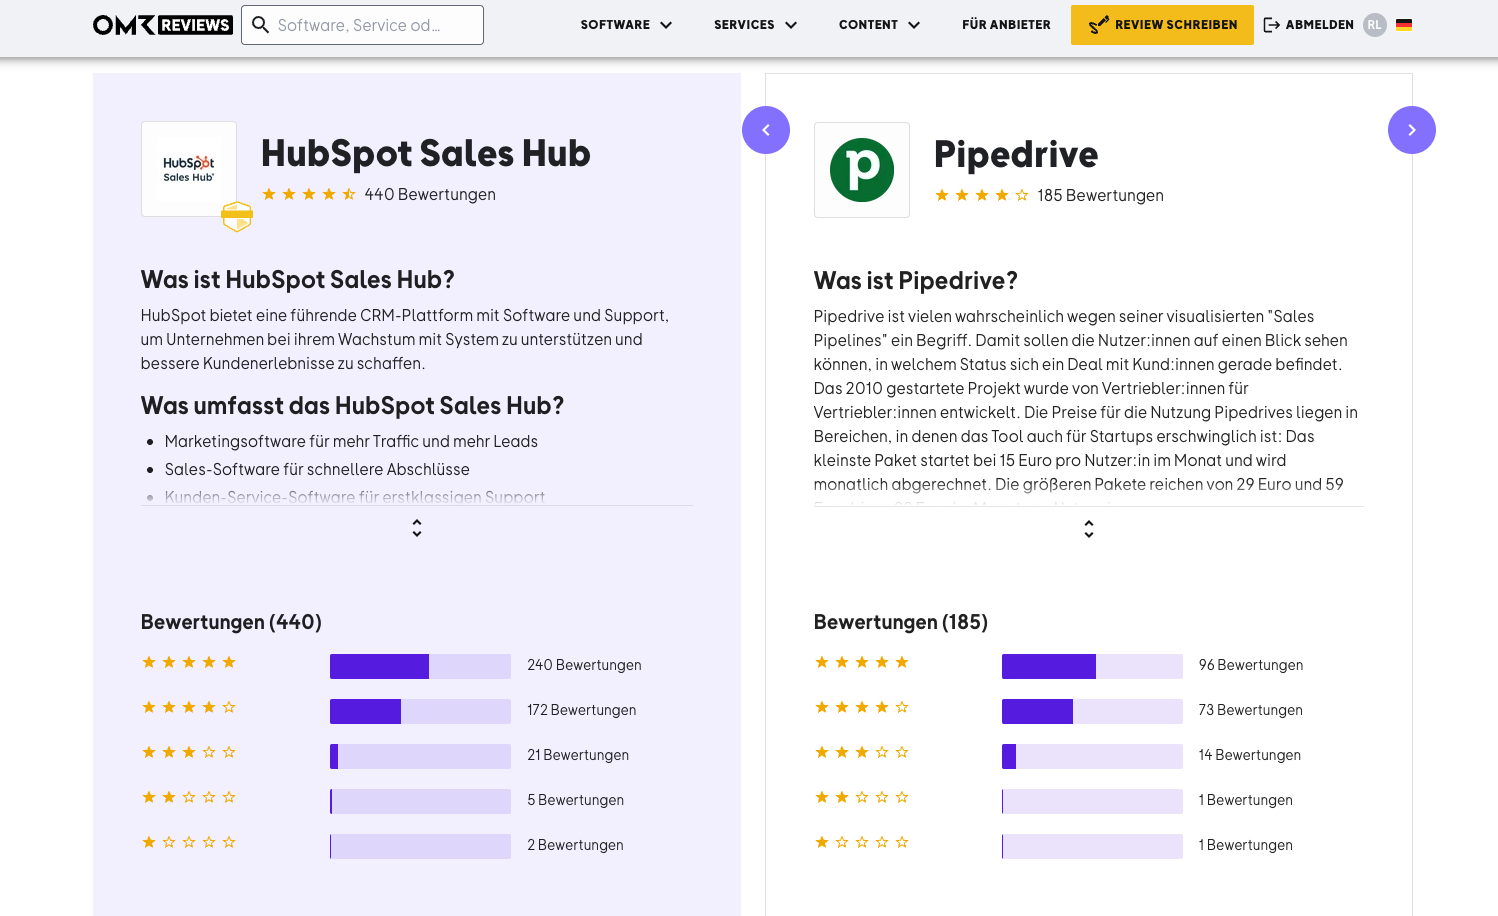Click 'Marketingsoftware für mehr Traffic' bullet

pyautogui.click(x=351, y=441)
